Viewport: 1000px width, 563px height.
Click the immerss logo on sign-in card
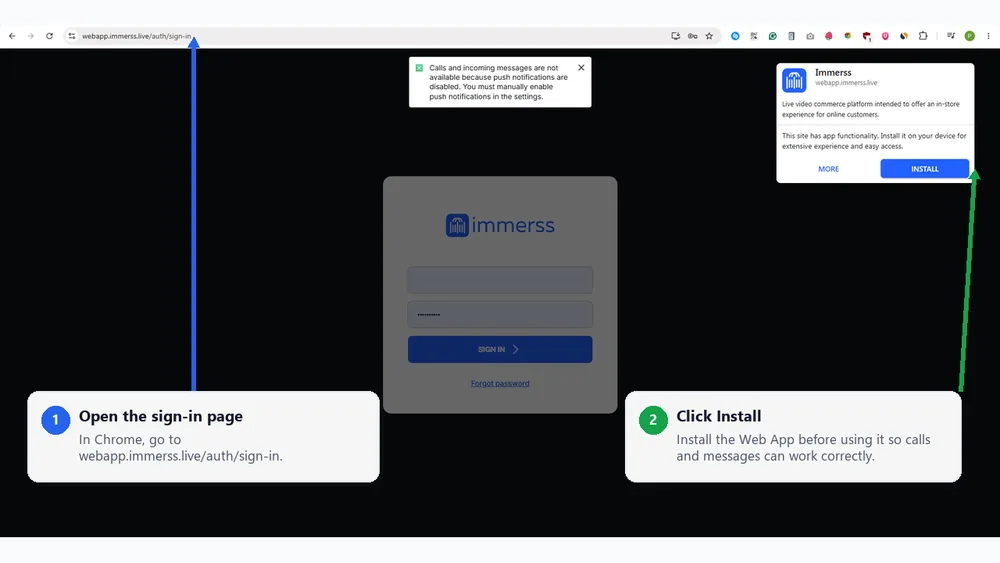pyautogui.click(x=500, y=225)
